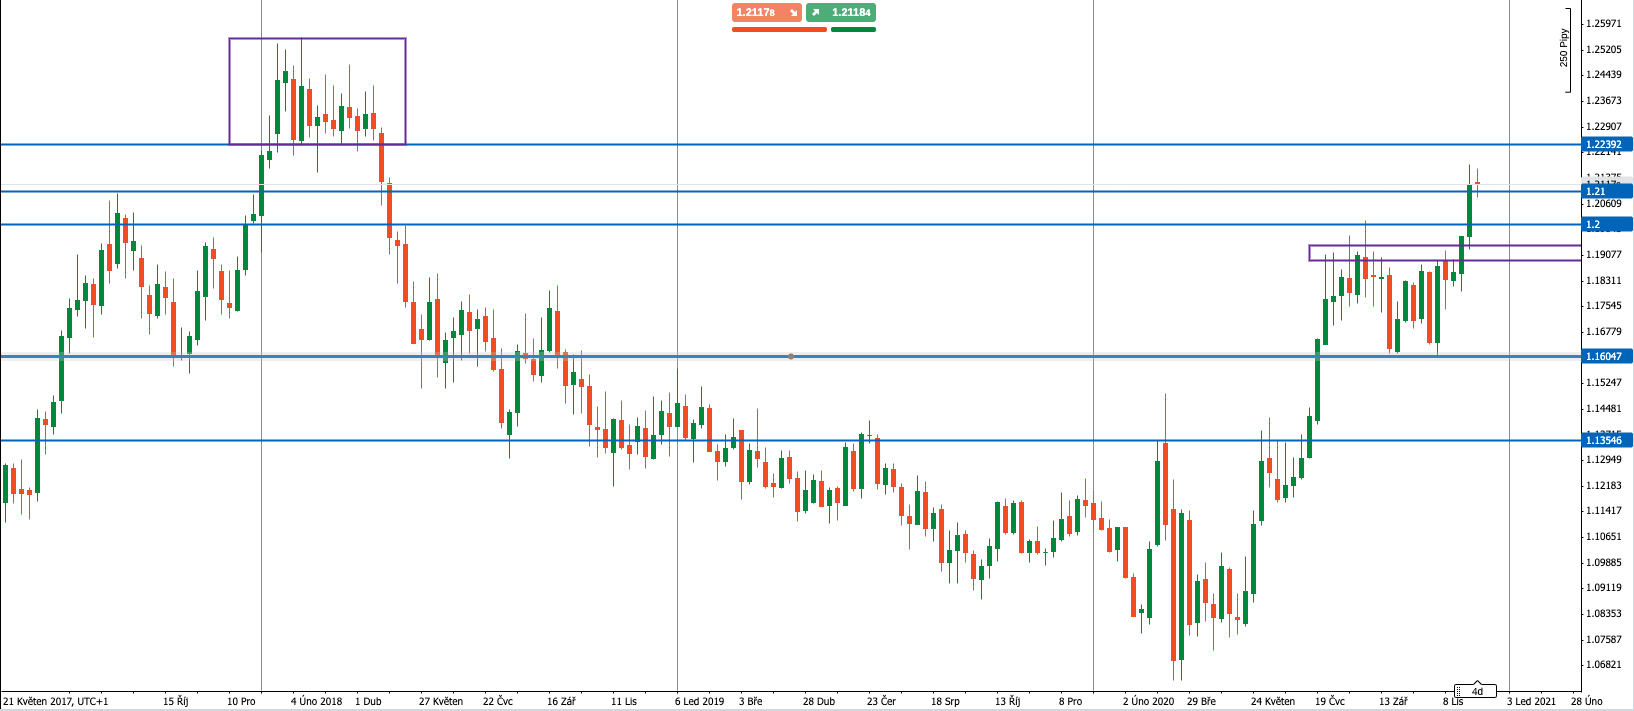
Task: Click the red sell sentiment bar
Action: (779, 29)
